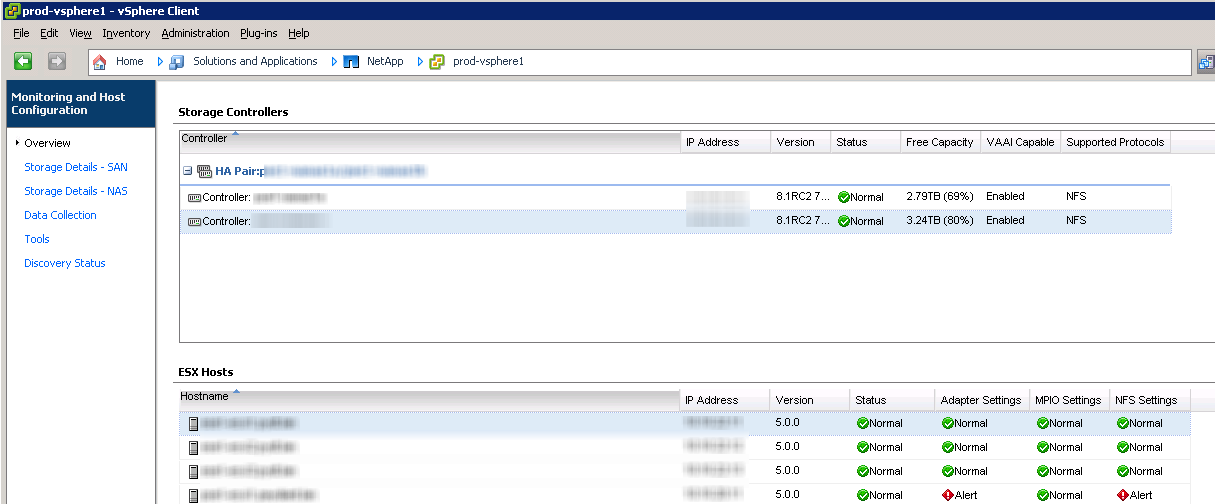Click sort arrow on Hostname column

(237, 392)
